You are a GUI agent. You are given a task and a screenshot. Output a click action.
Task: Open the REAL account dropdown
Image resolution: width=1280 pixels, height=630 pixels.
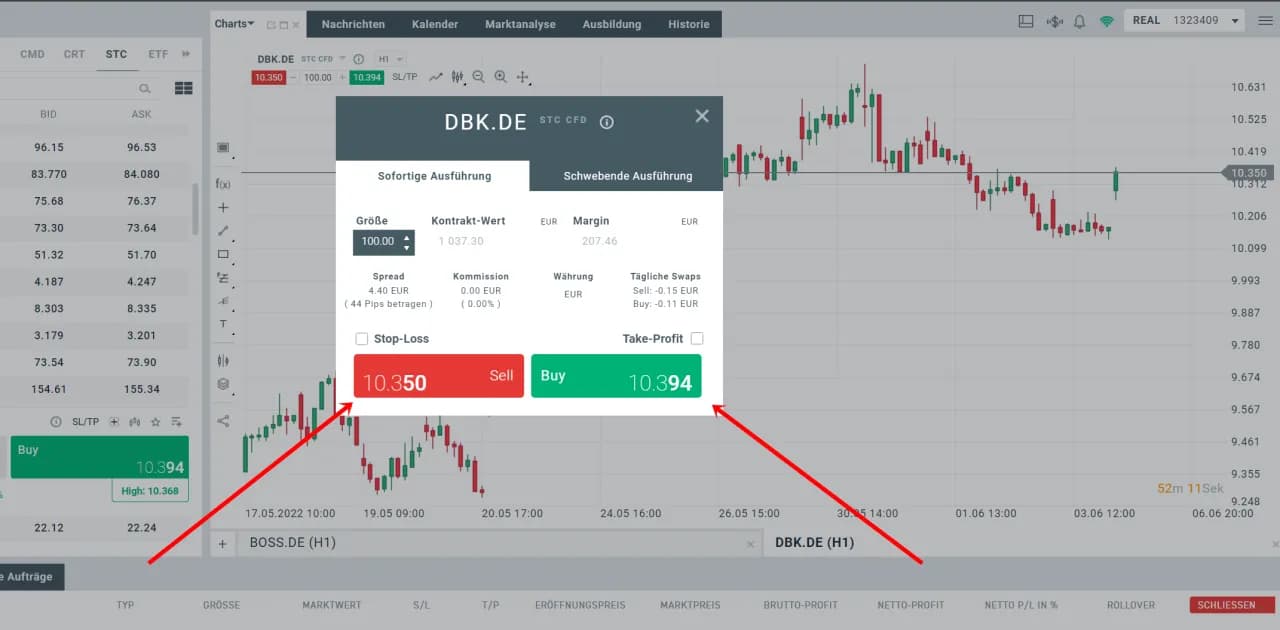tap(1185, 21)
